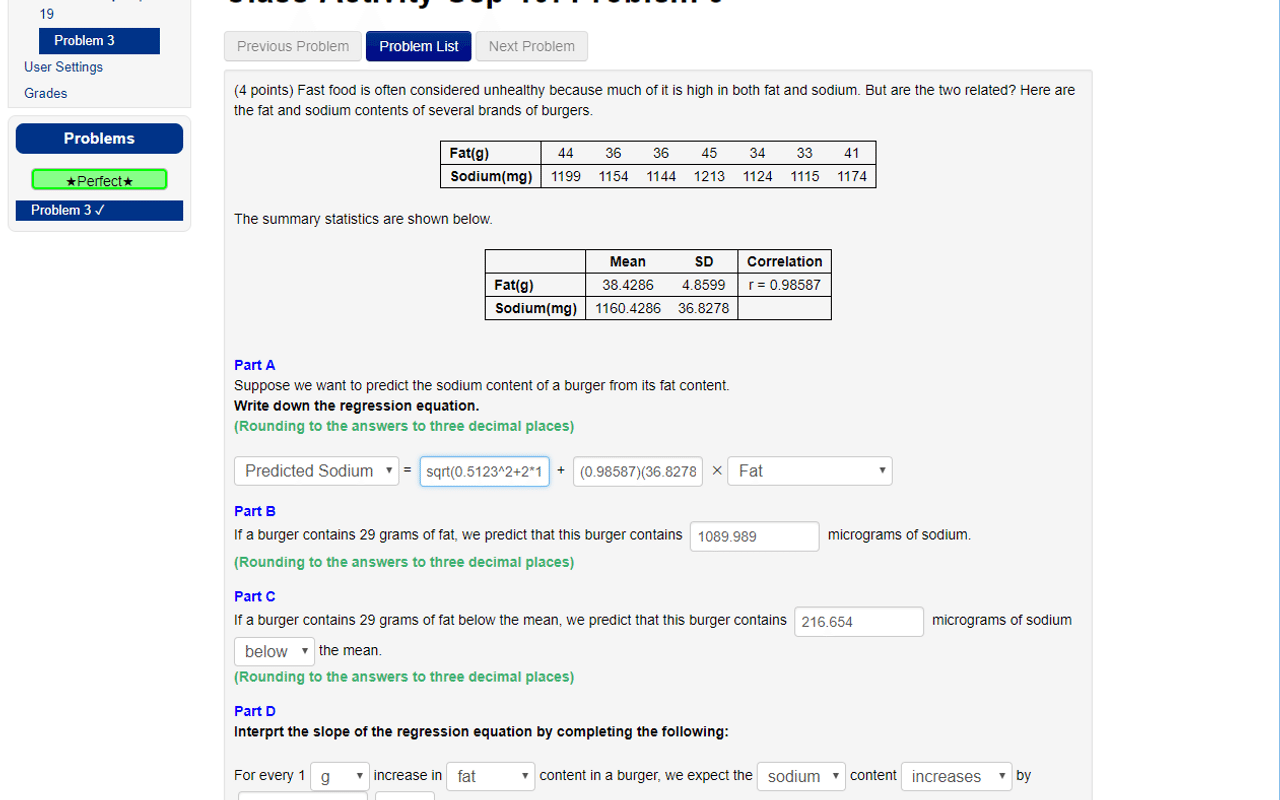1280x800 pixels.
Task: Click the Part C heading
Action: (x=255, y=596)
